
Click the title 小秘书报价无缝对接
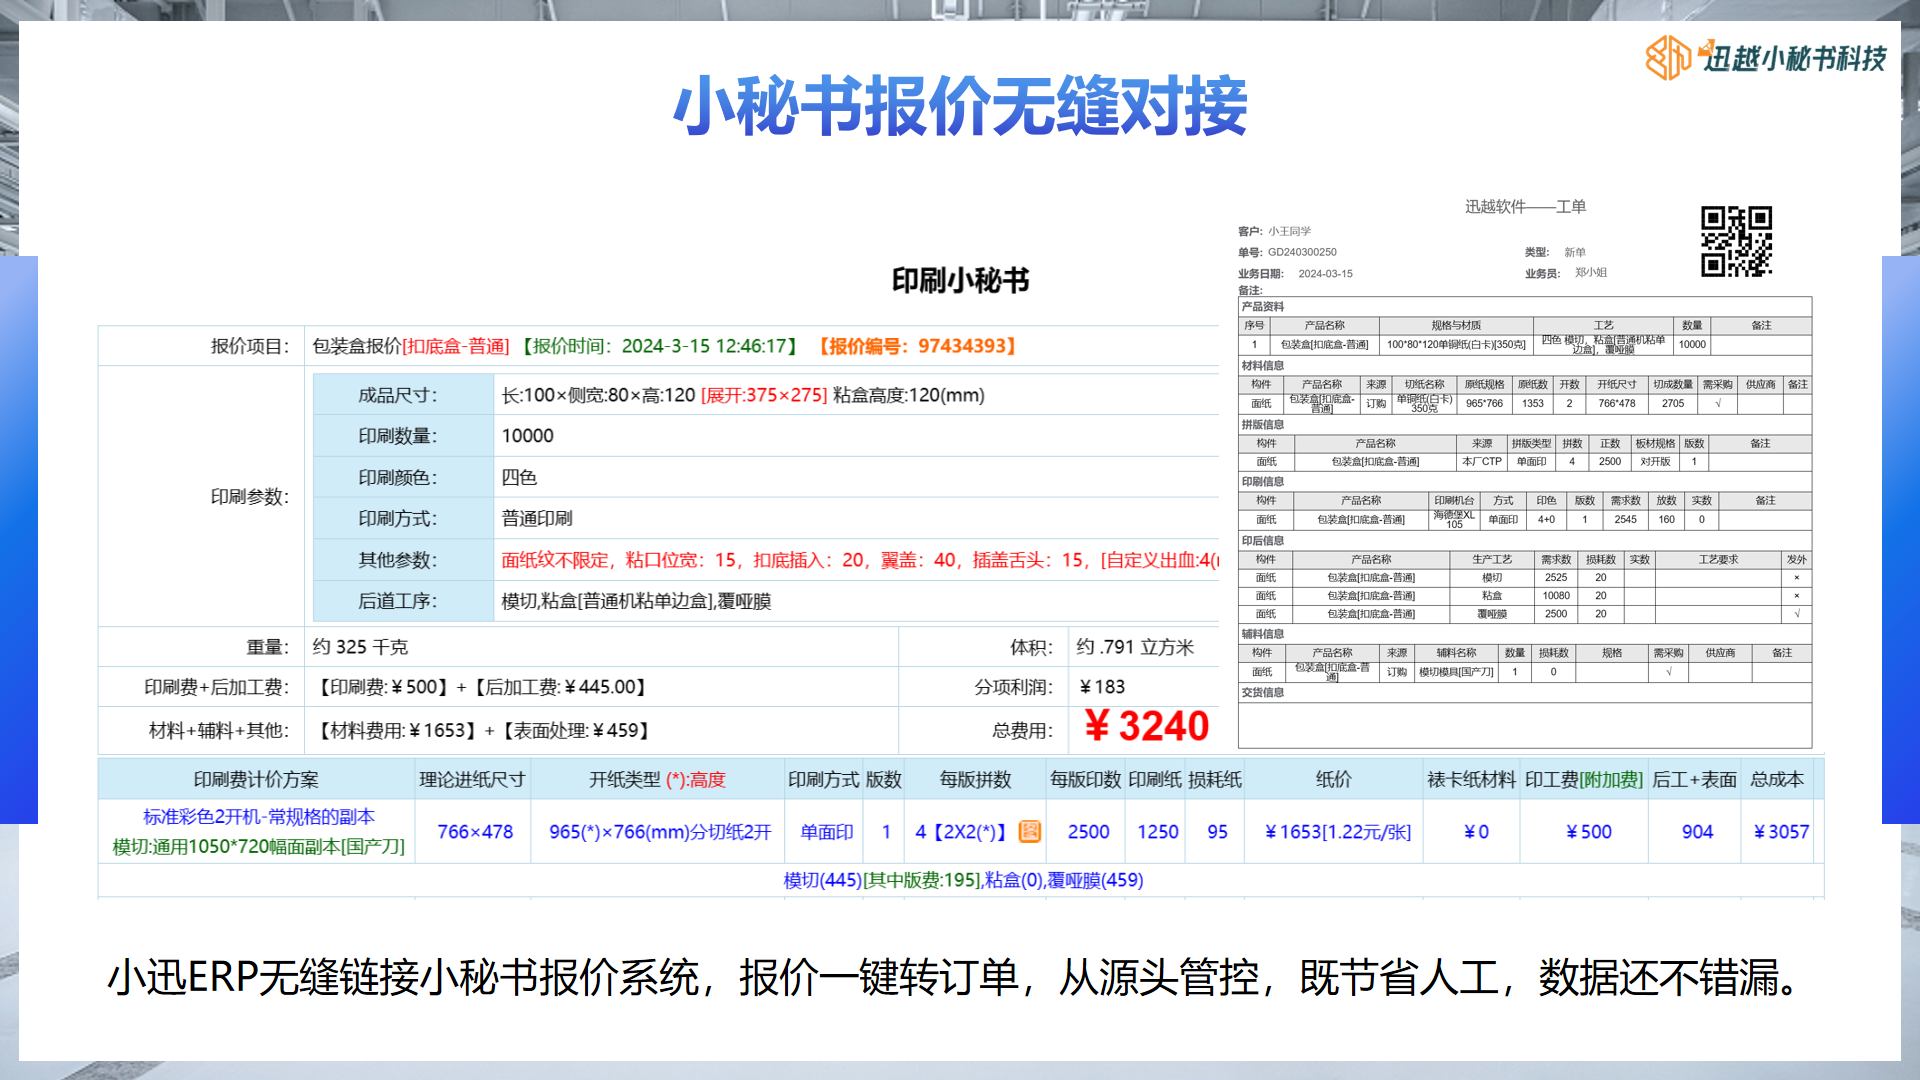pyautogui.click(x=960, y=106)
